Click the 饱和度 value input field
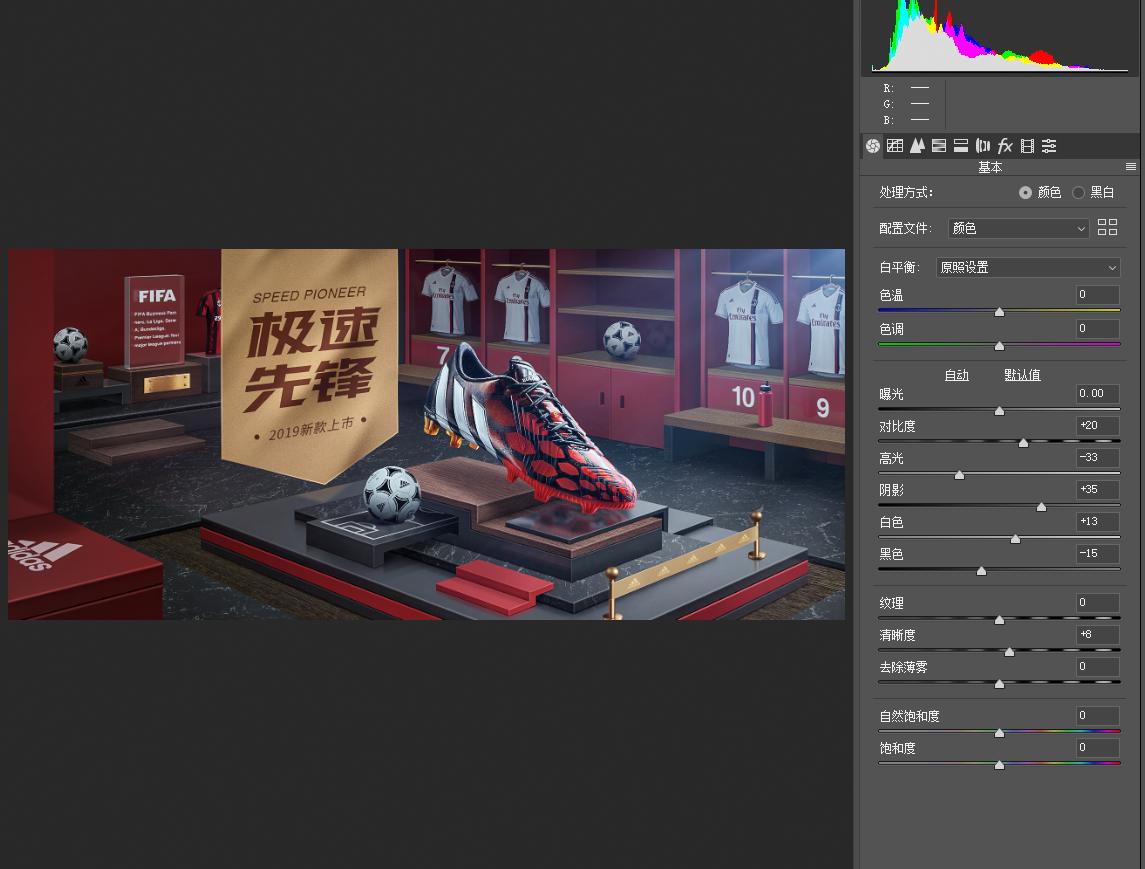1145x869 pixels. pyautogui.click(x=1097, y=748)
